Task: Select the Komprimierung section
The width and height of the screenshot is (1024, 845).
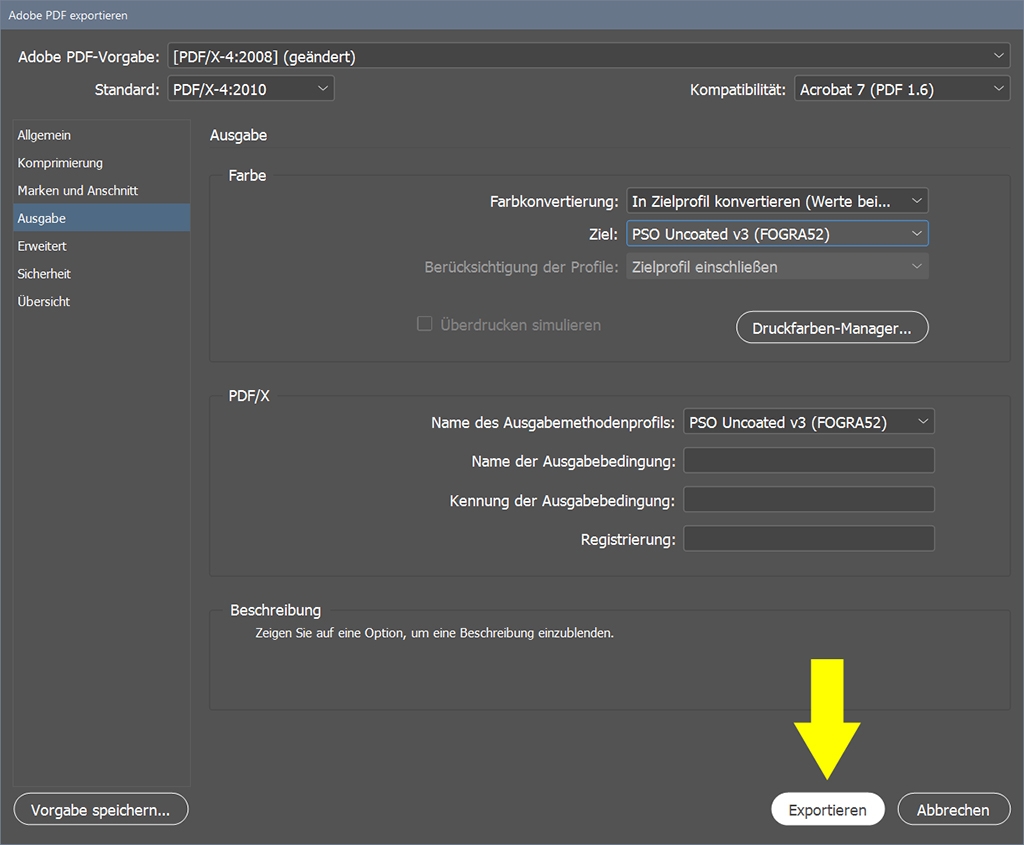Action: (60, 163)
